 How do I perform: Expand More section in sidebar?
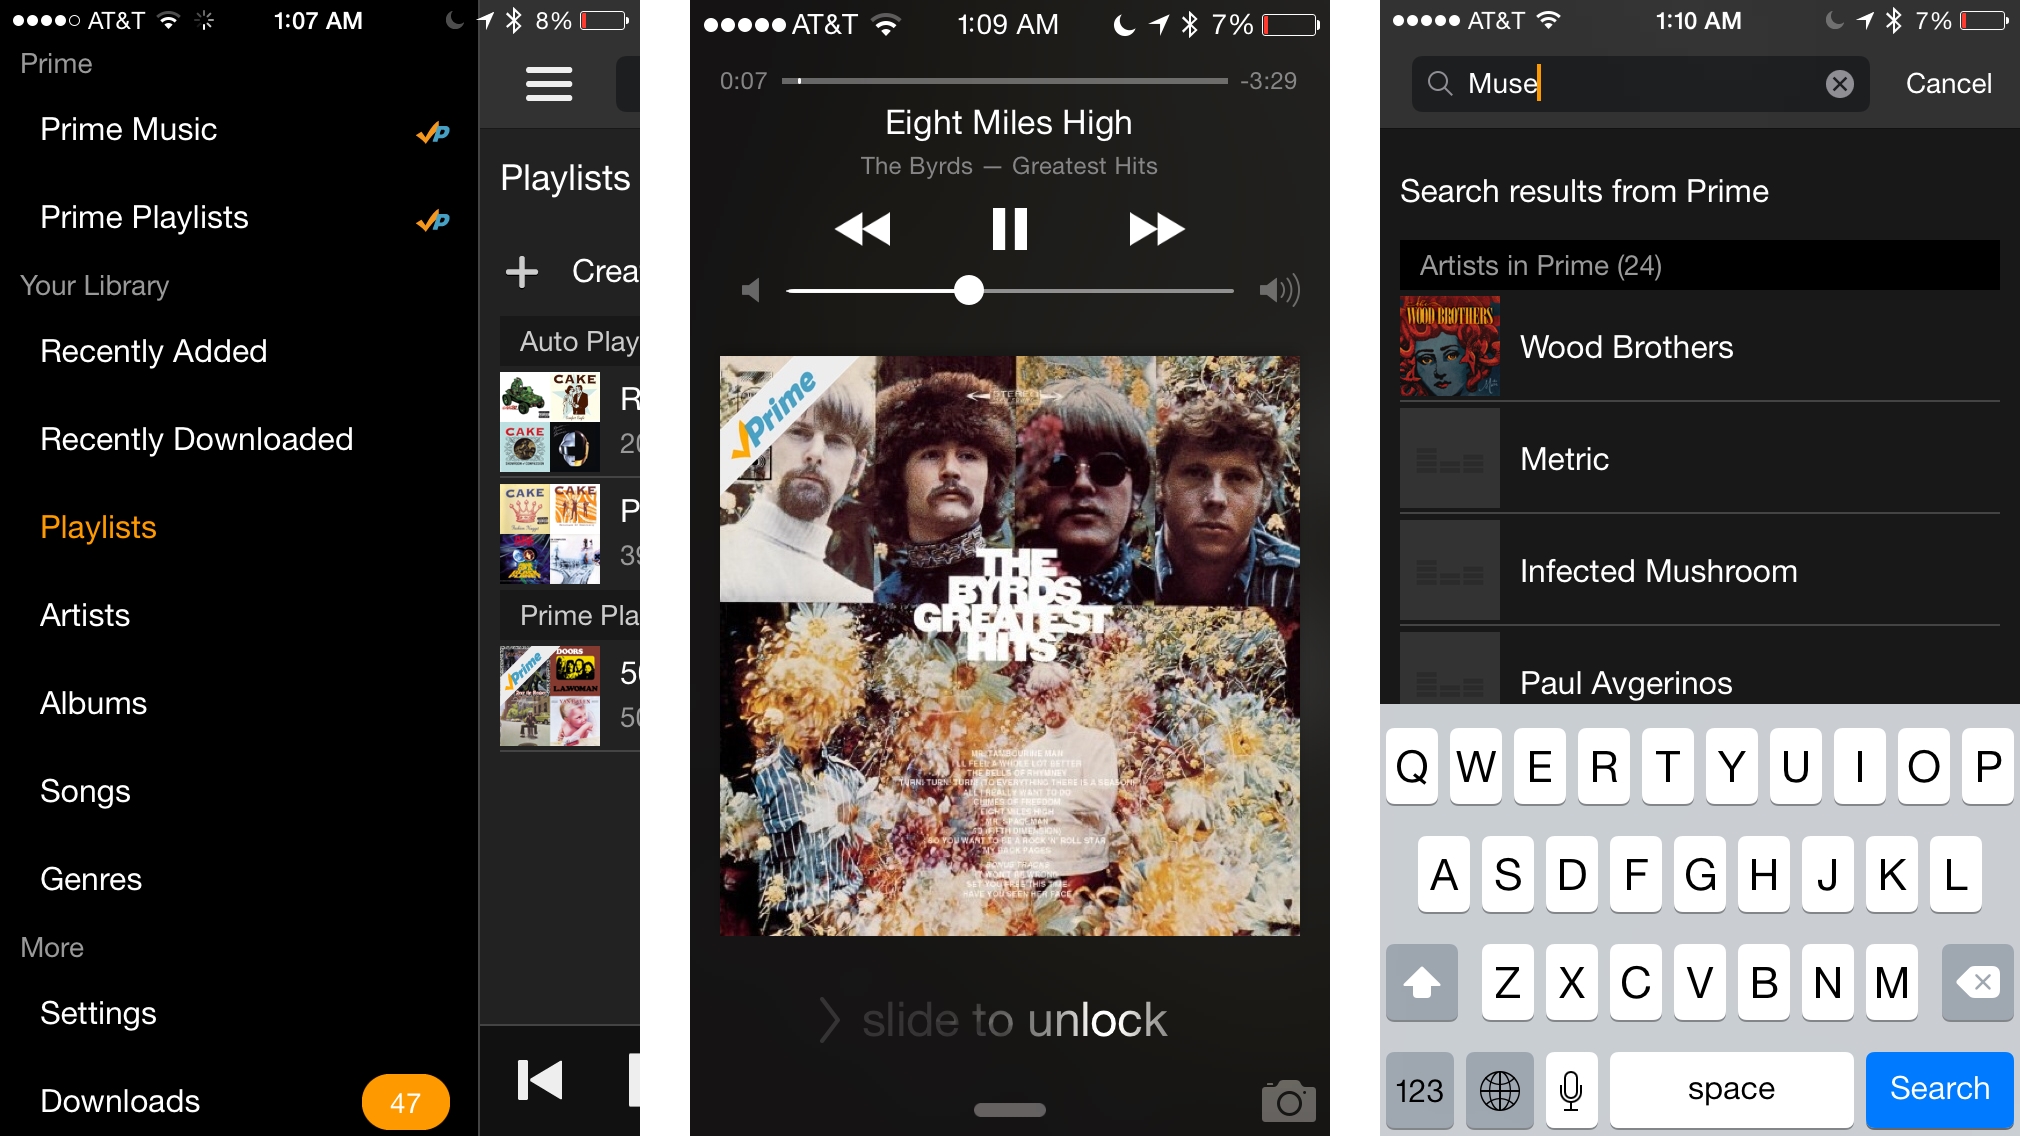(53, 947)
